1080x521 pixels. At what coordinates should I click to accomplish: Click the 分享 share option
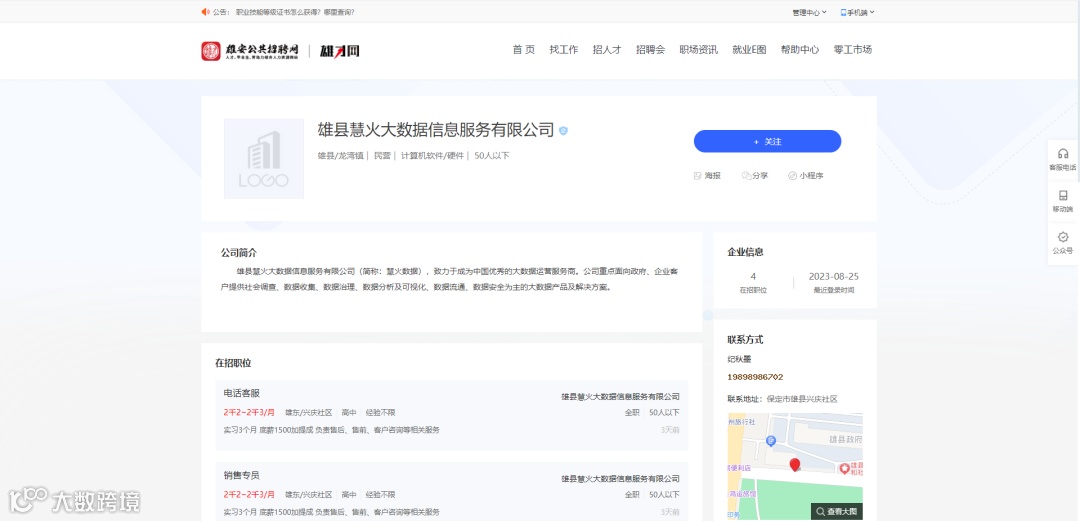755,176
